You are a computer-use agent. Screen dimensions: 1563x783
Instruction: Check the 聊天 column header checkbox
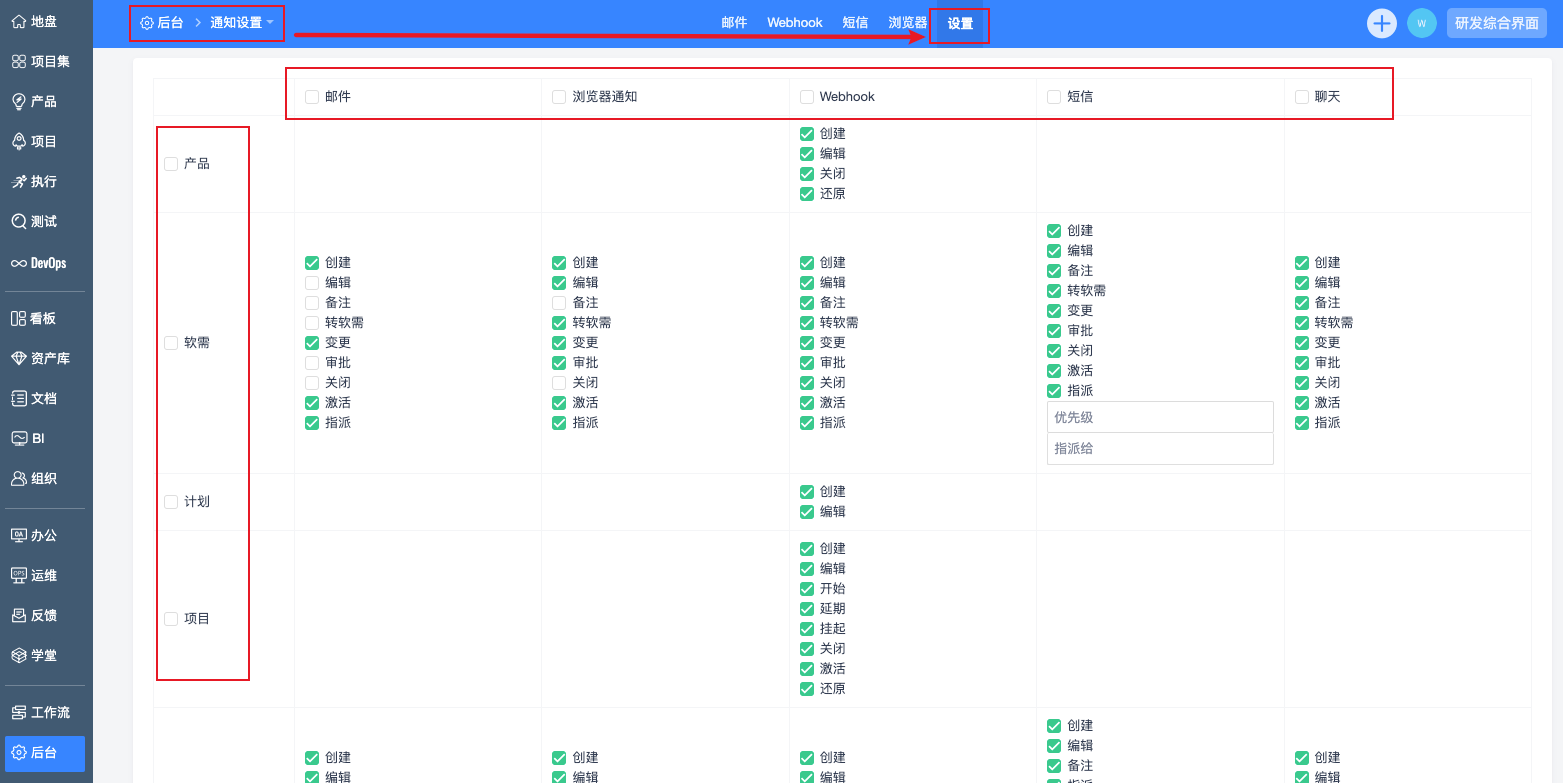[x=1302, y=97]
